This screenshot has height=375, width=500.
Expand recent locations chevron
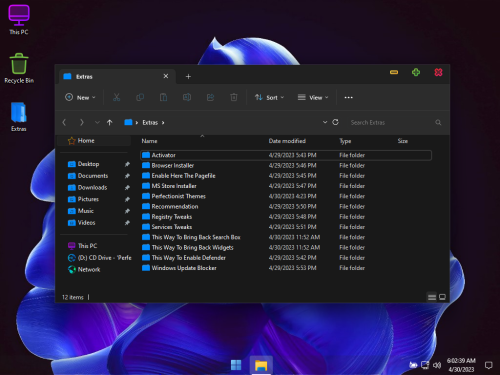coord(97,122)
